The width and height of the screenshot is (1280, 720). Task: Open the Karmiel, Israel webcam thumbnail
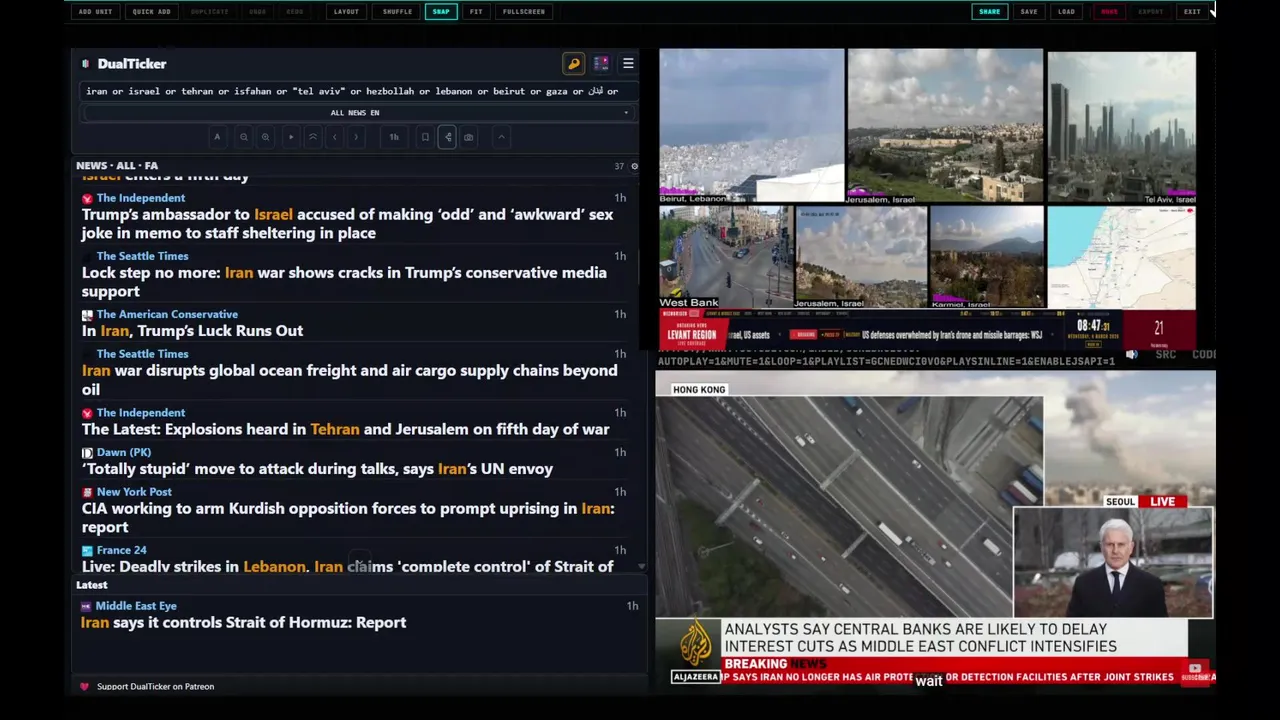987,257
